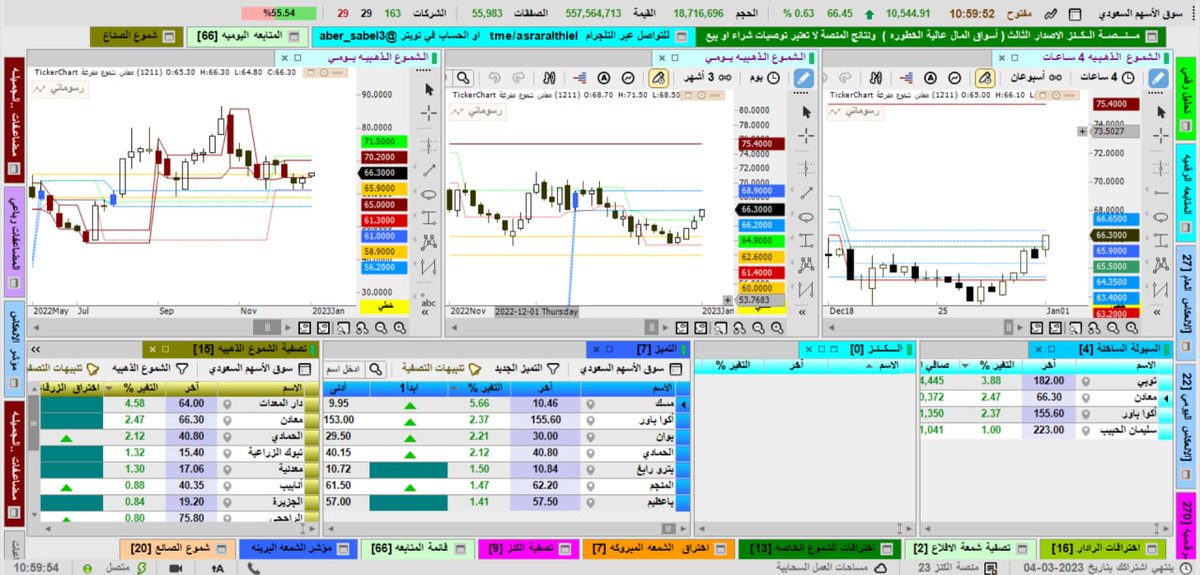Toggle the pin marker for مسك row

point(591,403)
